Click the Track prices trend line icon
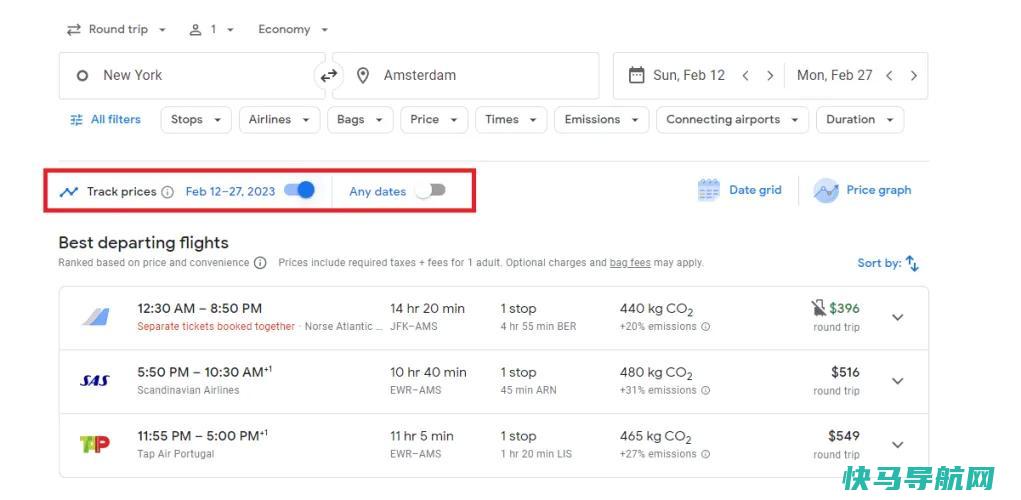This screenshot has height=500, width=1021. (x=68, y=192)
